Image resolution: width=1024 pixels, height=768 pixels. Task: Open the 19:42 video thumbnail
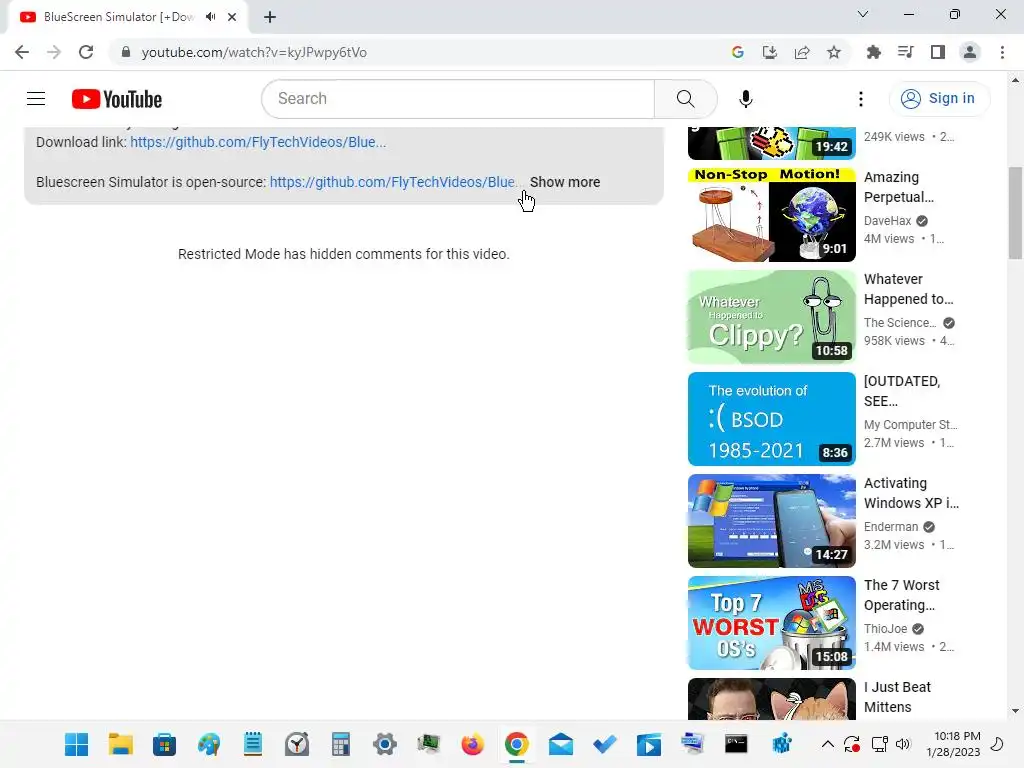(x=771, y=143)
